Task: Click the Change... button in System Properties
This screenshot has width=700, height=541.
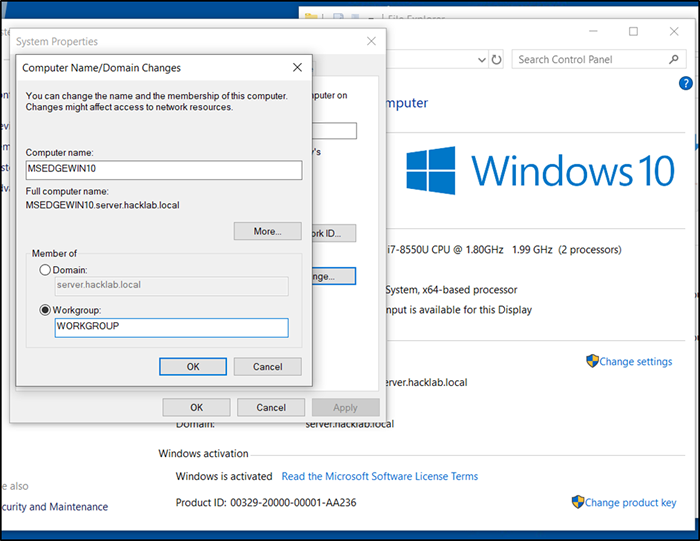Action: [334, 276]
